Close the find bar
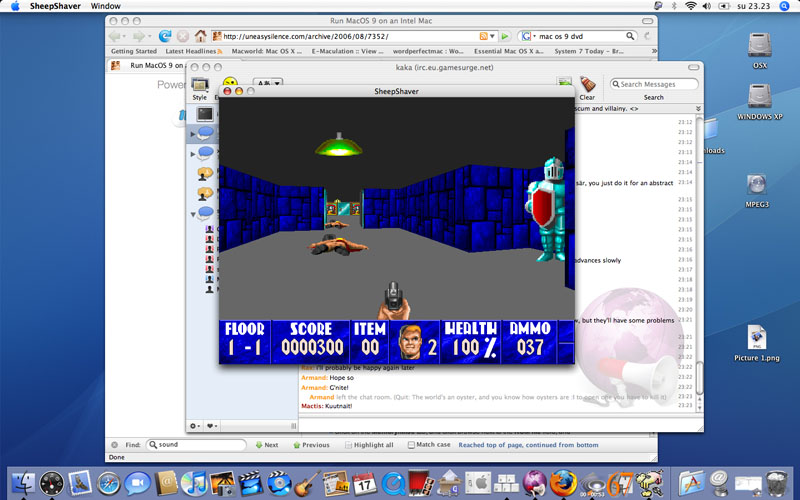 [115, 445]
